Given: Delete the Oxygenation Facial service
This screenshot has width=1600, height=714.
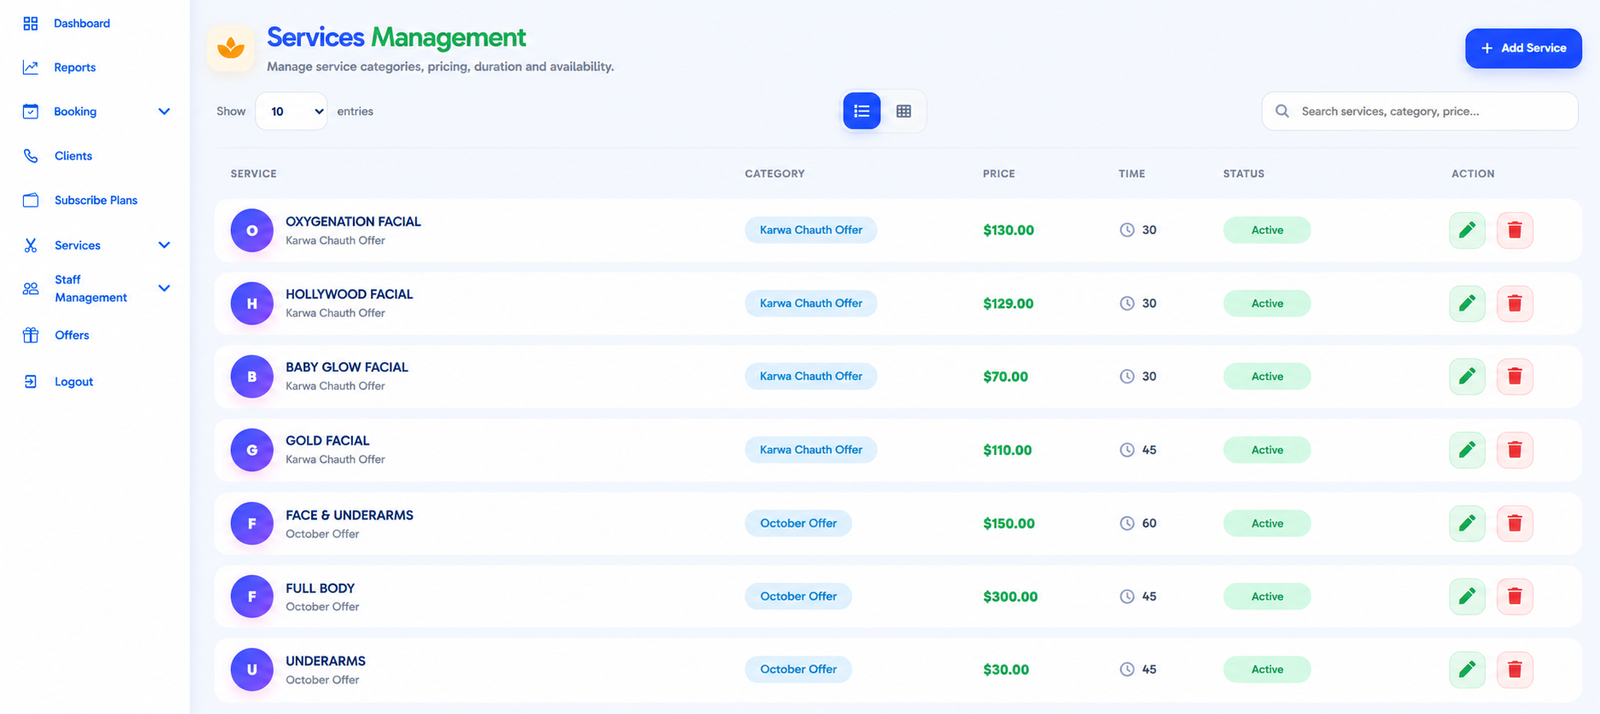Looking at the screenshot, I should click(1515, 230).
